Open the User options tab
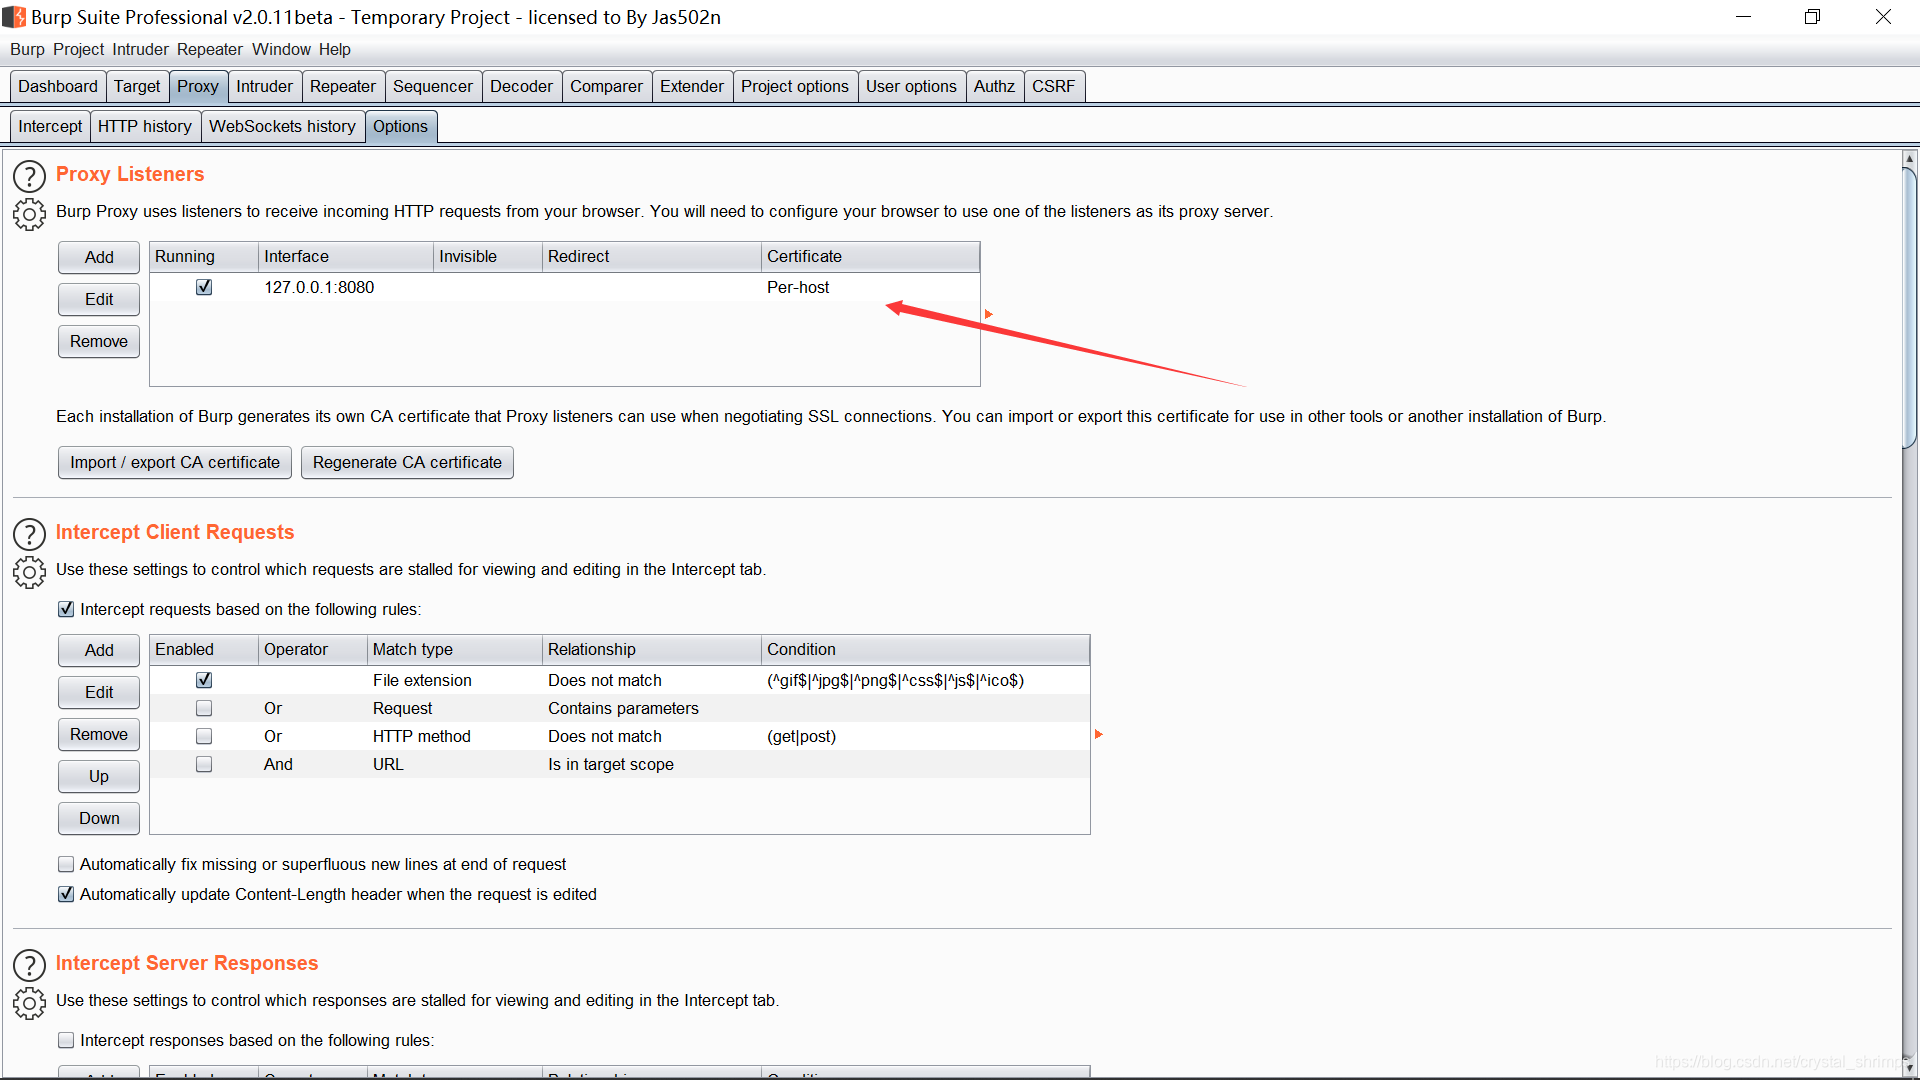 pos(911,86)
